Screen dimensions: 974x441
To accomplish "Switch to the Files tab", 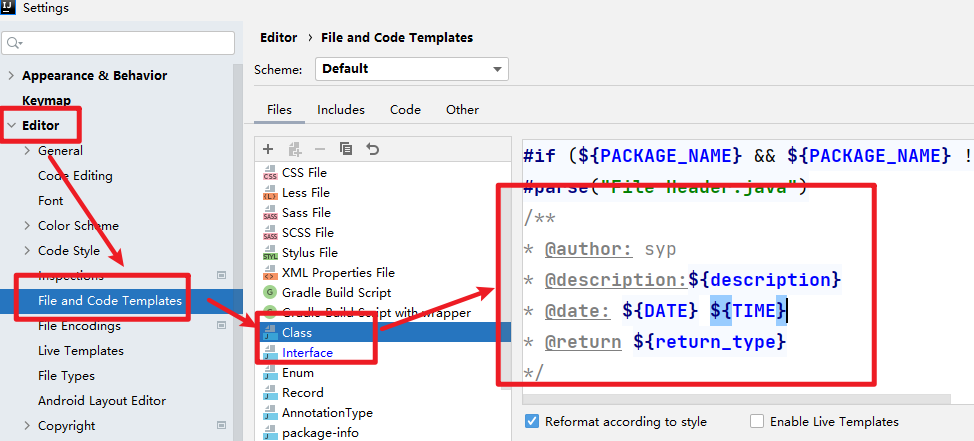I will point(280,110).
